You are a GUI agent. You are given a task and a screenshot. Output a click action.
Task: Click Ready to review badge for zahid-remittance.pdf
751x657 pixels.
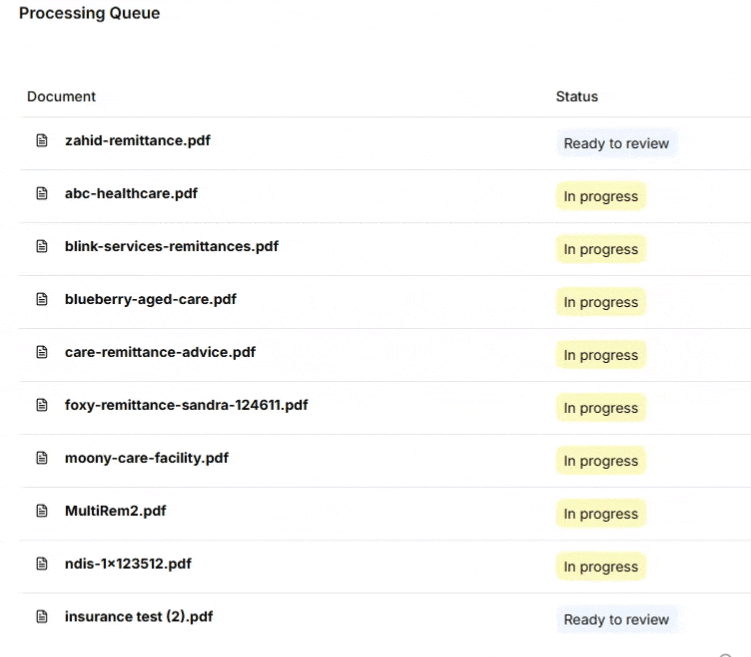click(616, 143)
